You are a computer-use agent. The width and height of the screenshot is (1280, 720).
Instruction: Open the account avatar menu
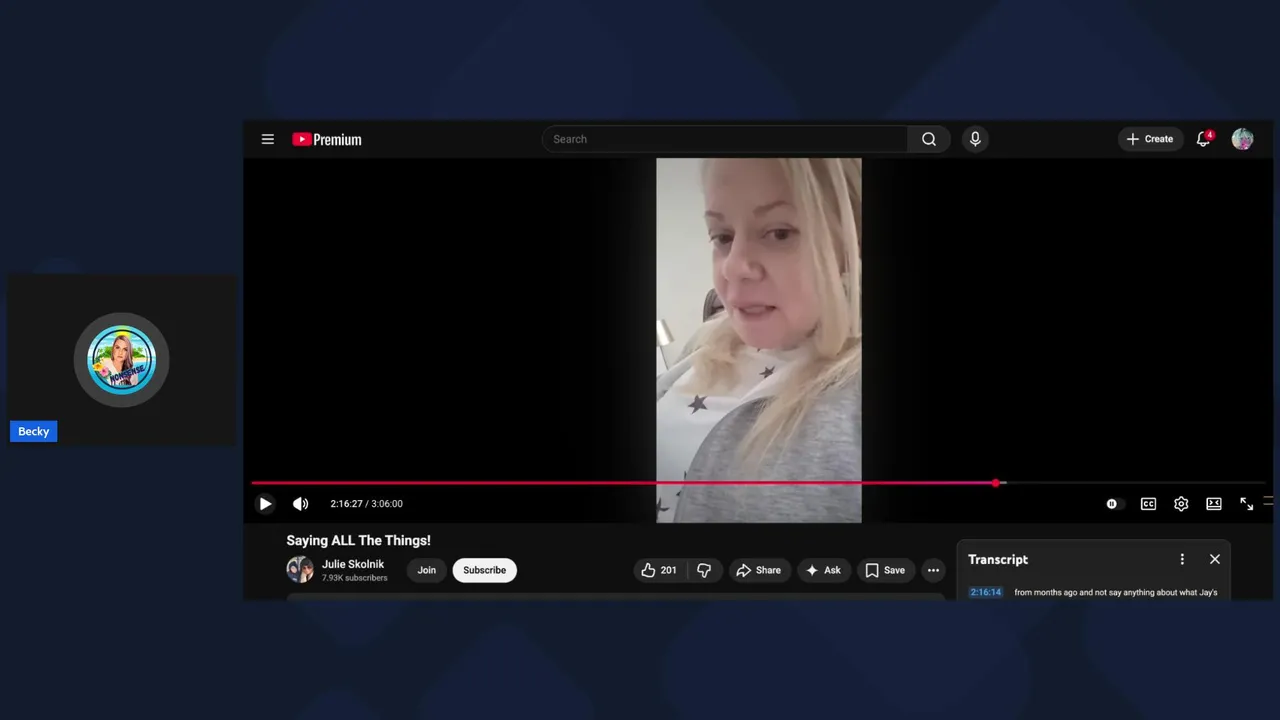pyautogui.click(x=1242, y=139)
